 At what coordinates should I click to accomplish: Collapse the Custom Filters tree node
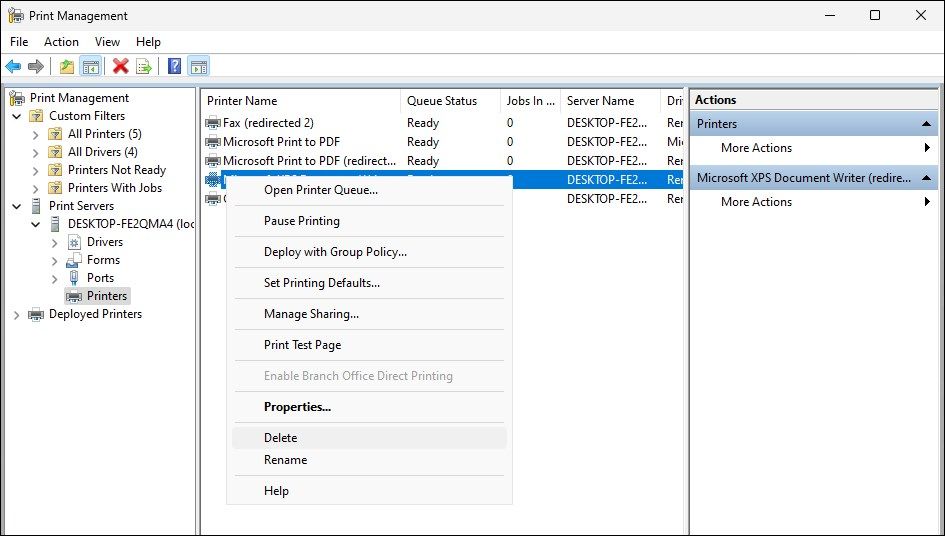click(17, 116)
